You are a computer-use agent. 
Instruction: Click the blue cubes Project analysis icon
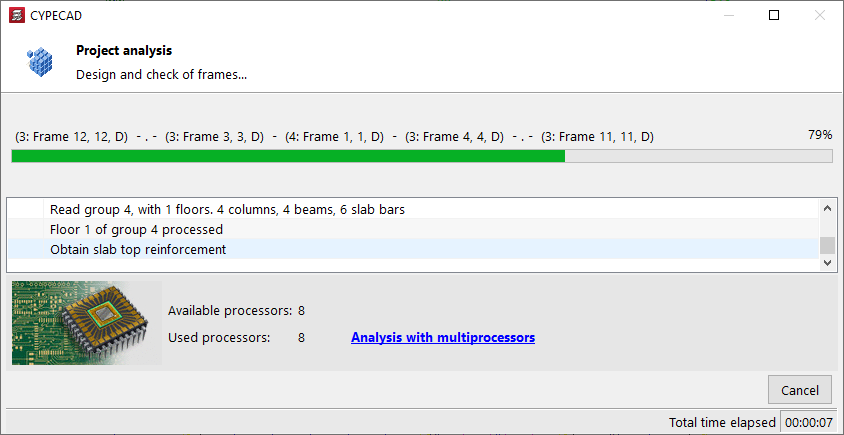40,62
